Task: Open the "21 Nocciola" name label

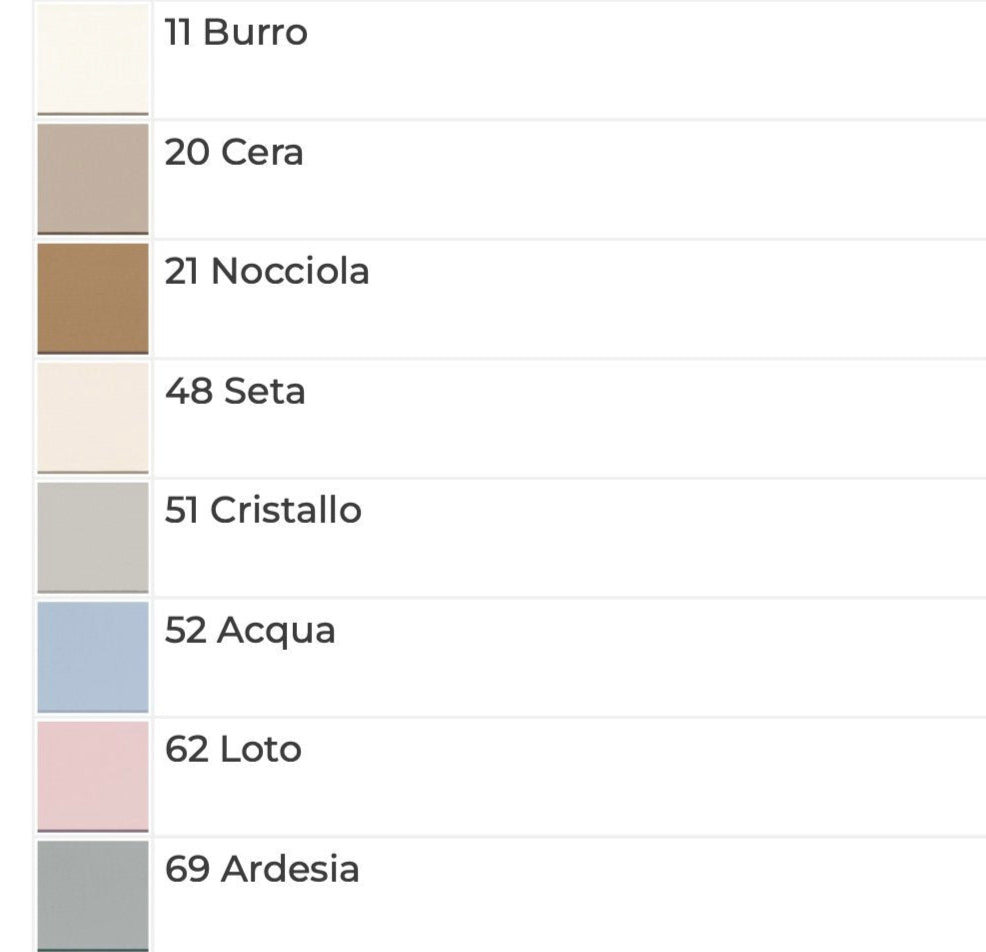Action: pyautogui.click(x=267, y=272)
